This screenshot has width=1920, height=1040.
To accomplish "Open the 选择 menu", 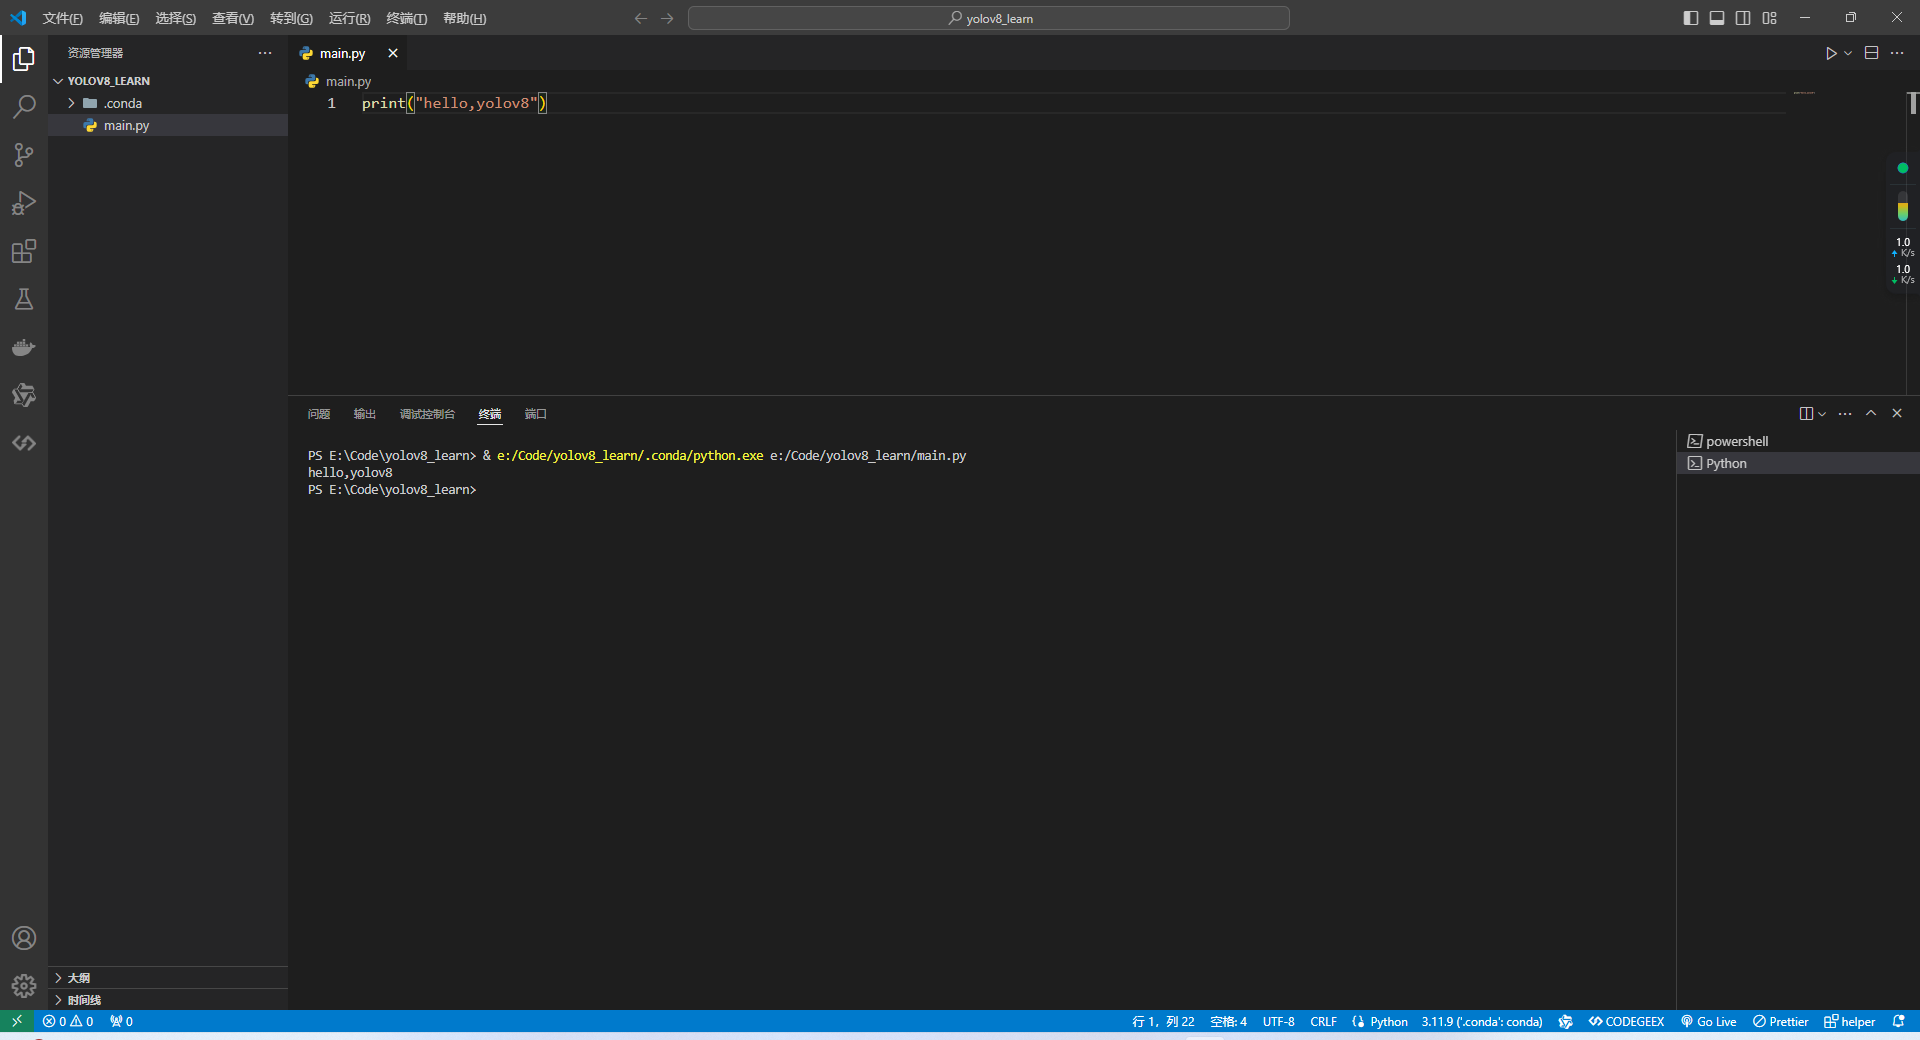I will (175, 18).
